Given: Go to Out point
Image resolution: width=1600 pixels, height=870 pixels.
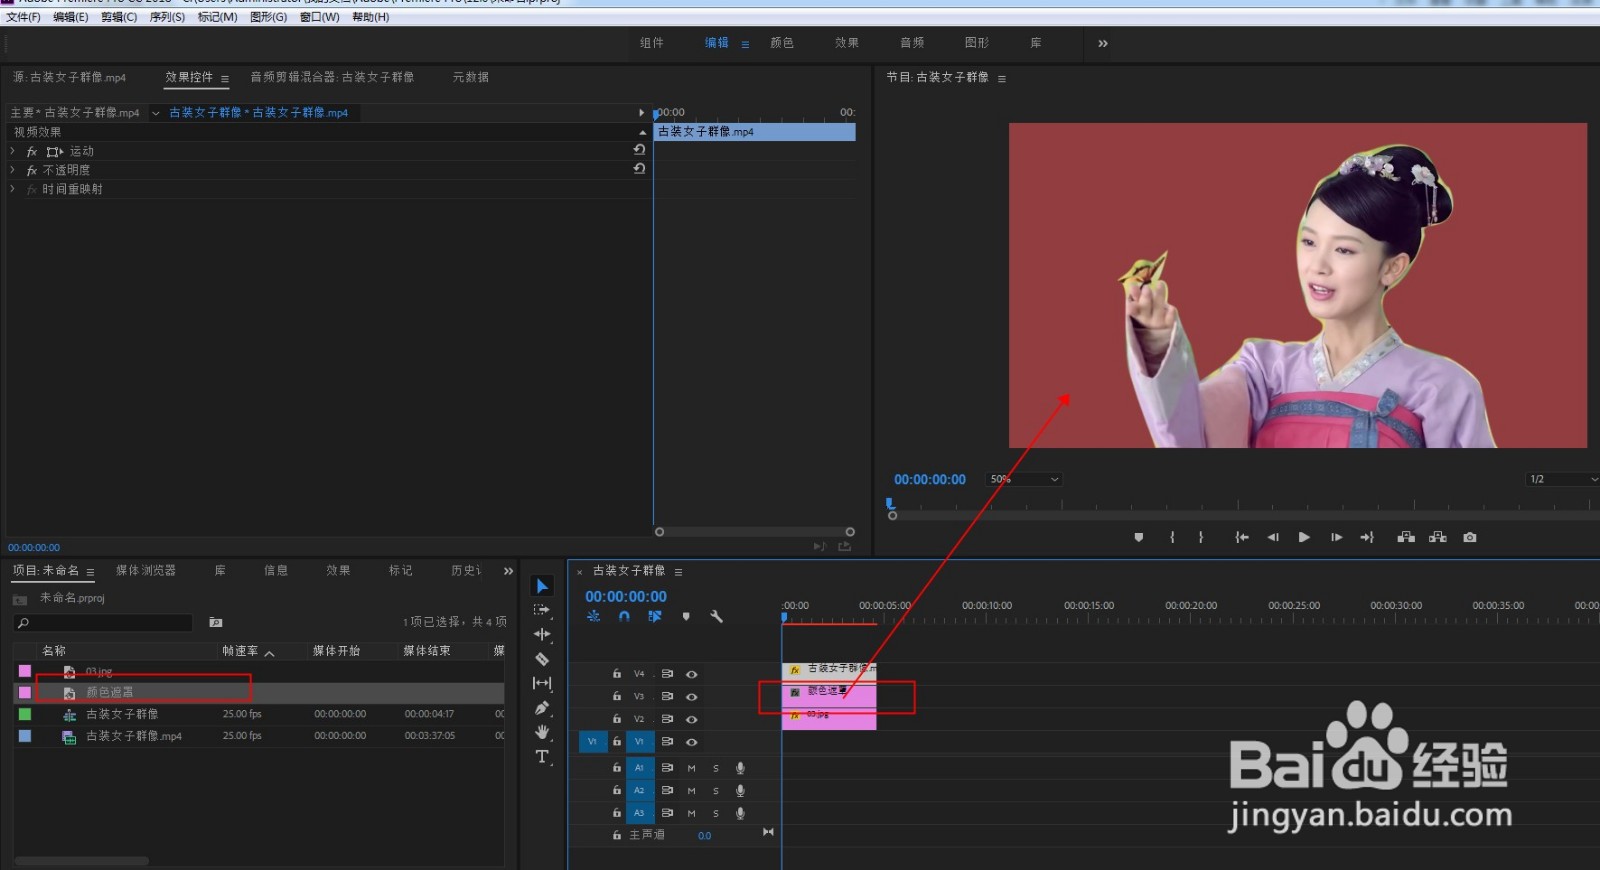Looking at the screenshot, I should click(1367, 538).
